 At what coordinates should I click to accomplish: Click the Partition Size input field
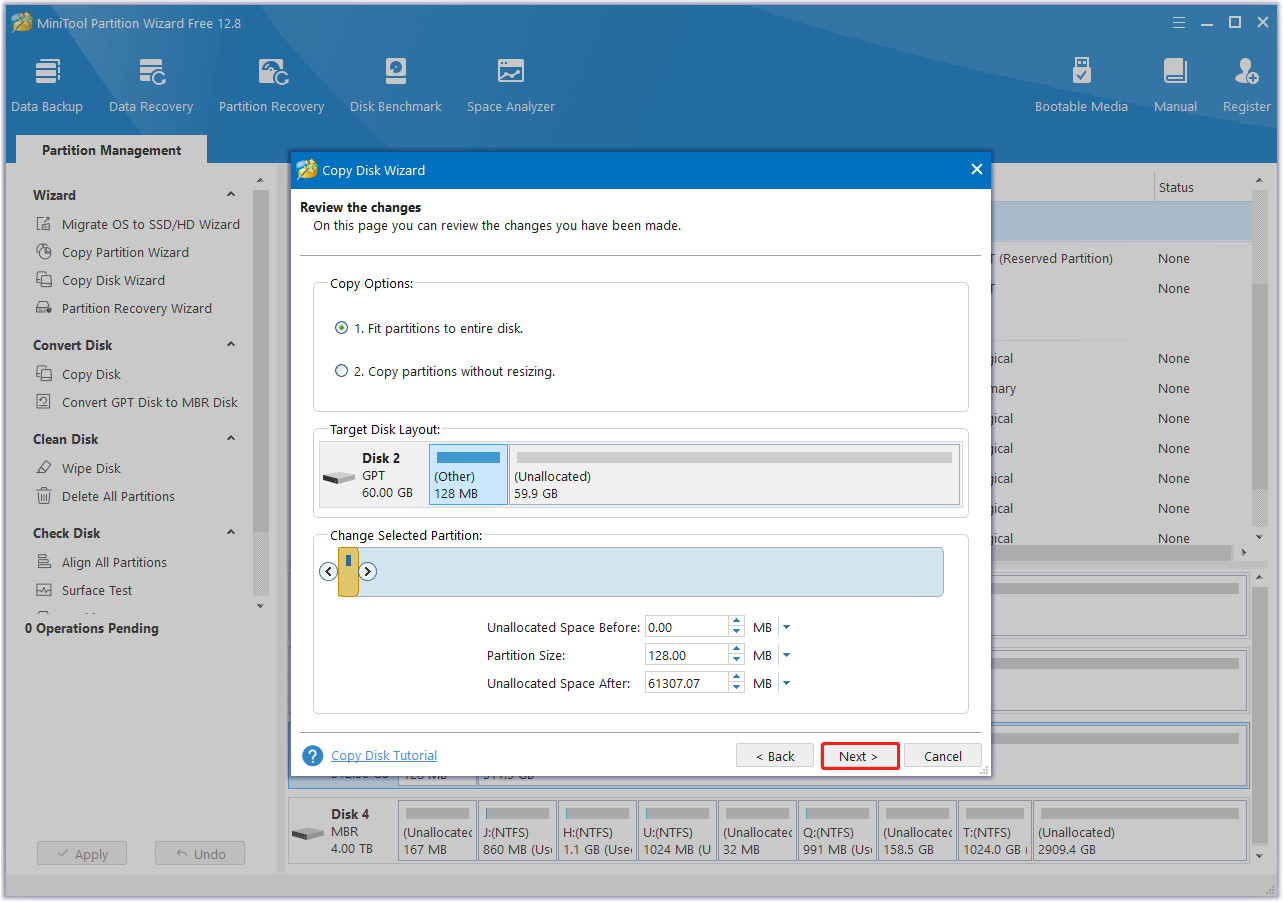tap(687, 655)
